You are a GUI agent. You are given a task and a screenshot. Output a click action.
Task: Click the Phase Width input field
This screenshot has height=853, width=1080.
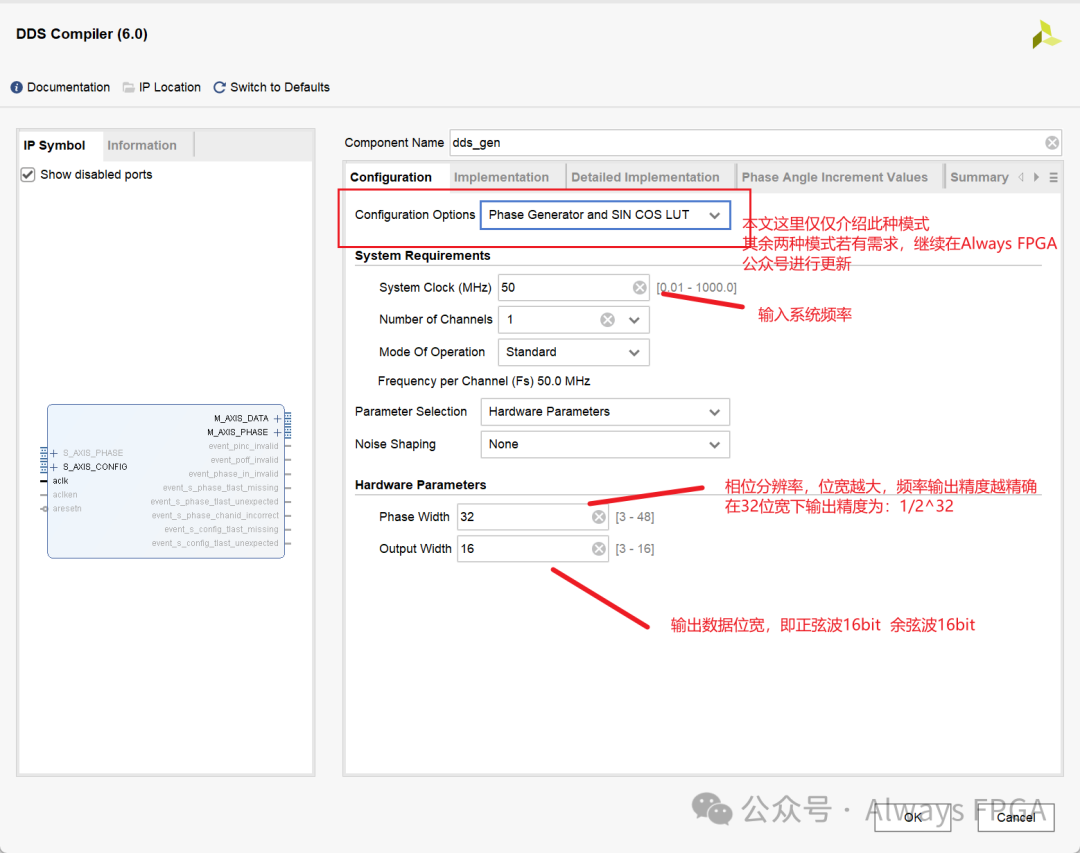click(532, 517)
